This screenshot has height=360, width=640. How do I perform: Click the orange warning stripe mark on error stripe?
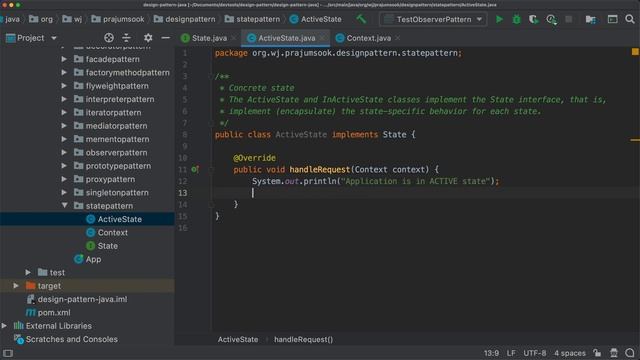635,140
